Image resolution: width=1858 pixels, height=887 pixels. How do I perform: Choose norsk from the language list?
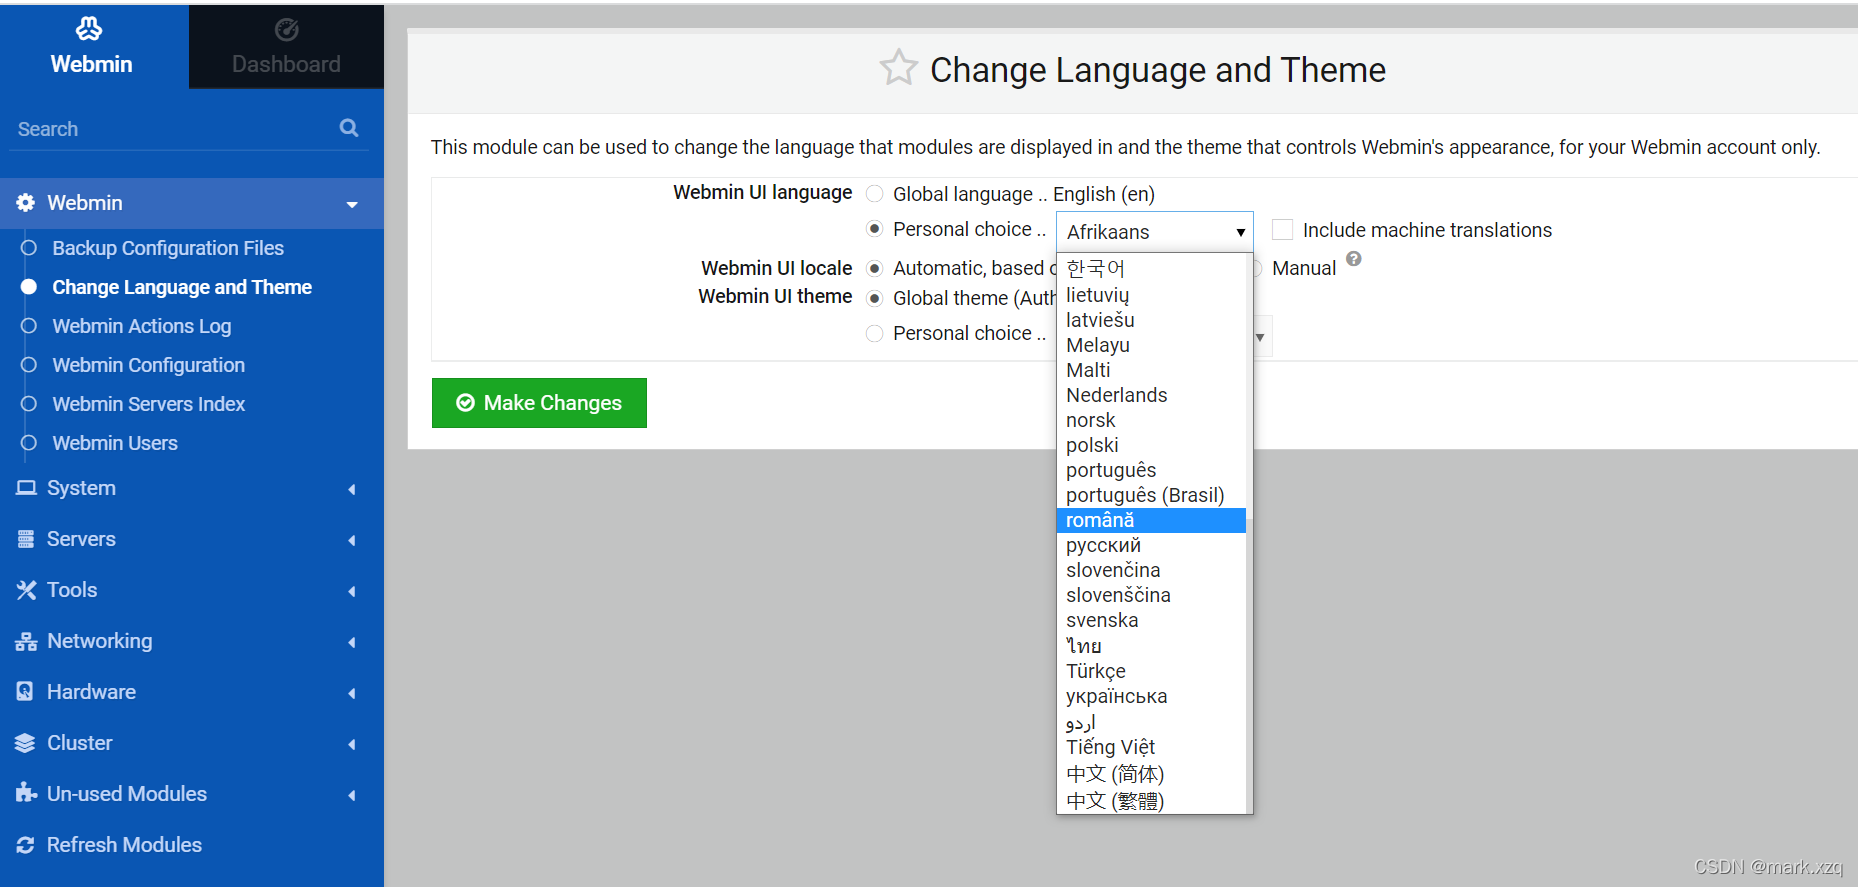pos(1151,420)
